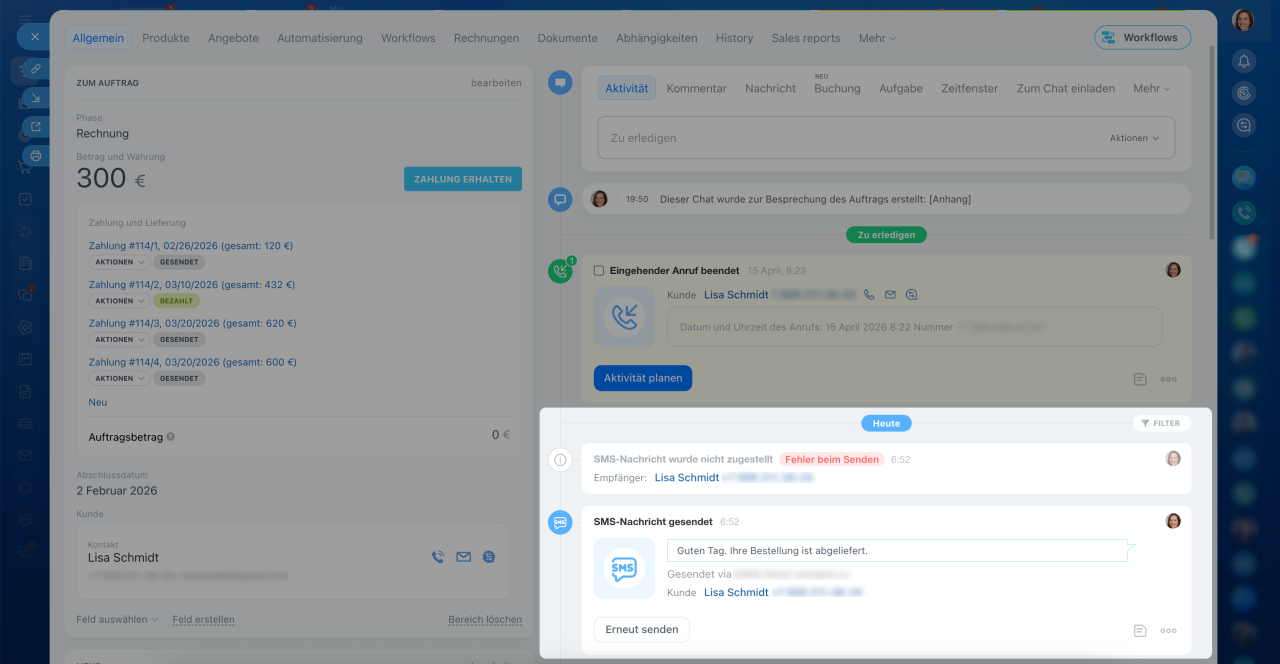Open chat with contact Lisa Schmidt

[x=489, y=557]
